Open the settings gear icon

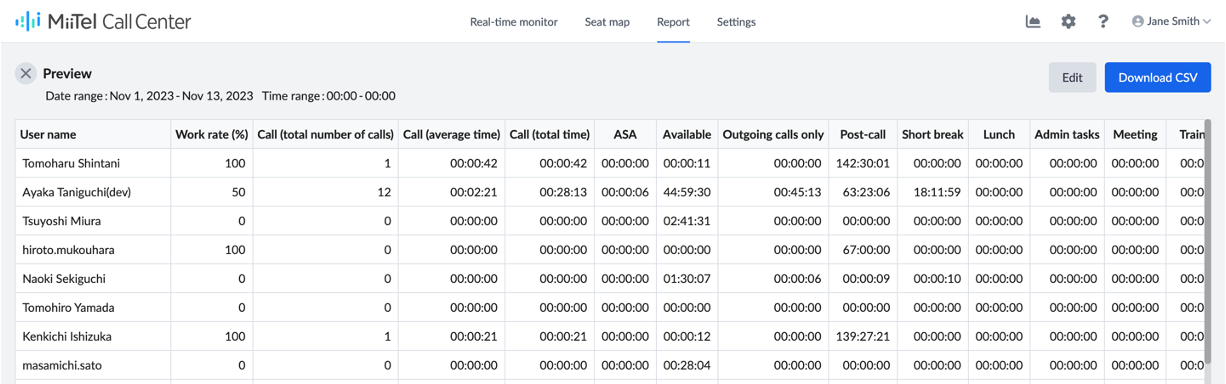point(1068,21)
